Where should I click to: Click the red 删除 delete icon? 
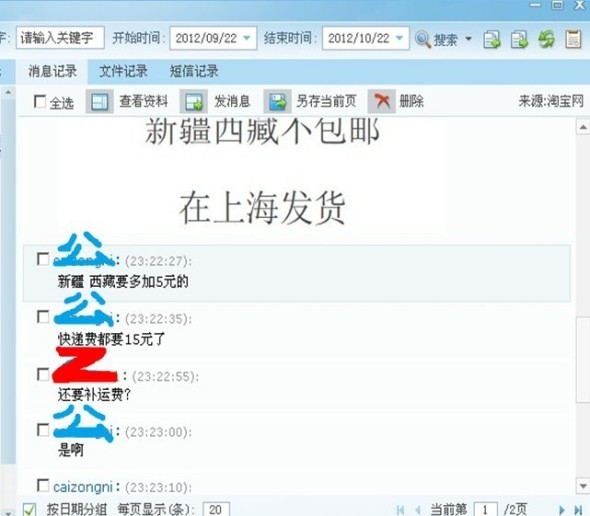tap(382, 102)
